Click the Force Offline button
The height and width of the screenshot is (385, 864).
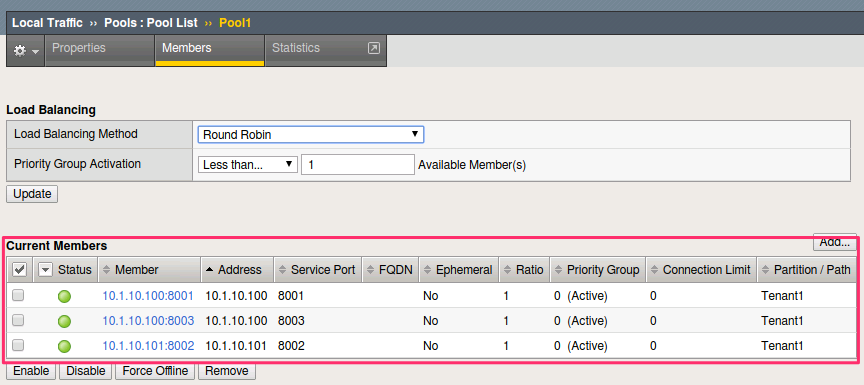[155, 371]
